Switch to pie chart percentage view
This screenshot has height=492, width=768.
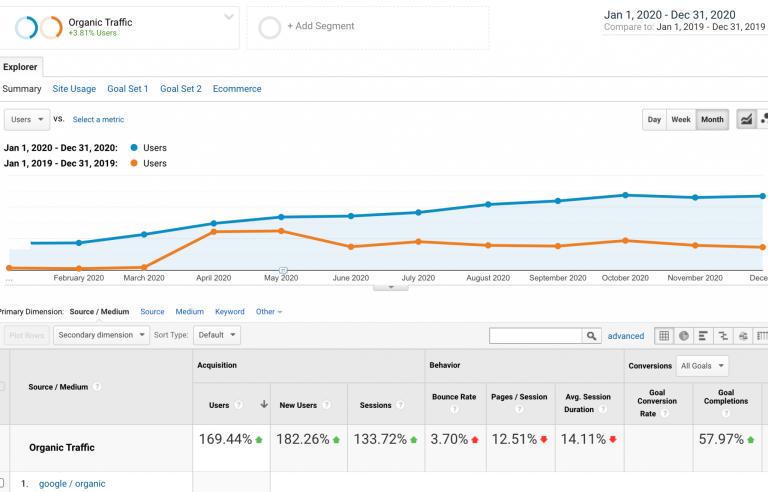(683, 336)
